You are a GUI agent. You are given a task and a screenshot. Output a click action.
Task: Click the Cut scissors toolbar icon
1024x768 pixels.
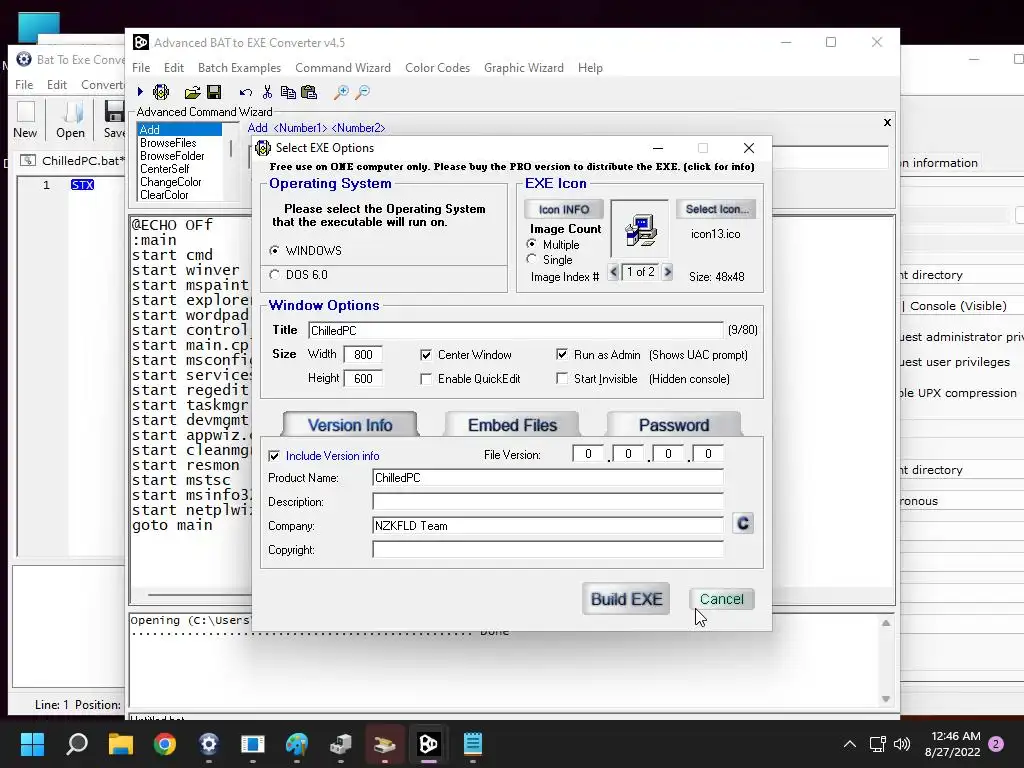coord(267,92)
